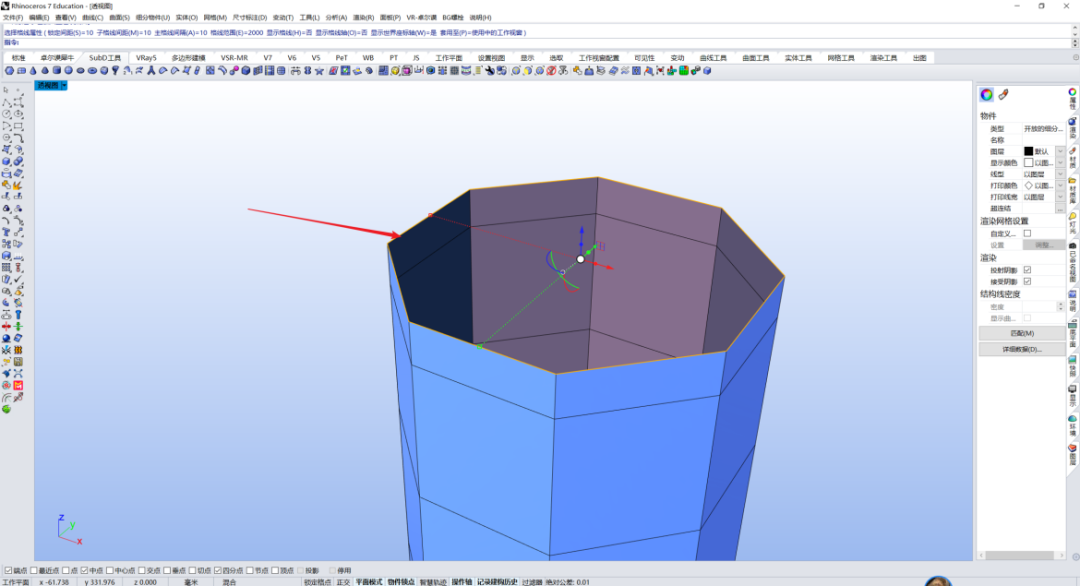Viewport: 1080px width, 586px height.
Task: Toggle 记录建构历史 in the status bar
Action: pyautogui.click(x=497, y=582)
